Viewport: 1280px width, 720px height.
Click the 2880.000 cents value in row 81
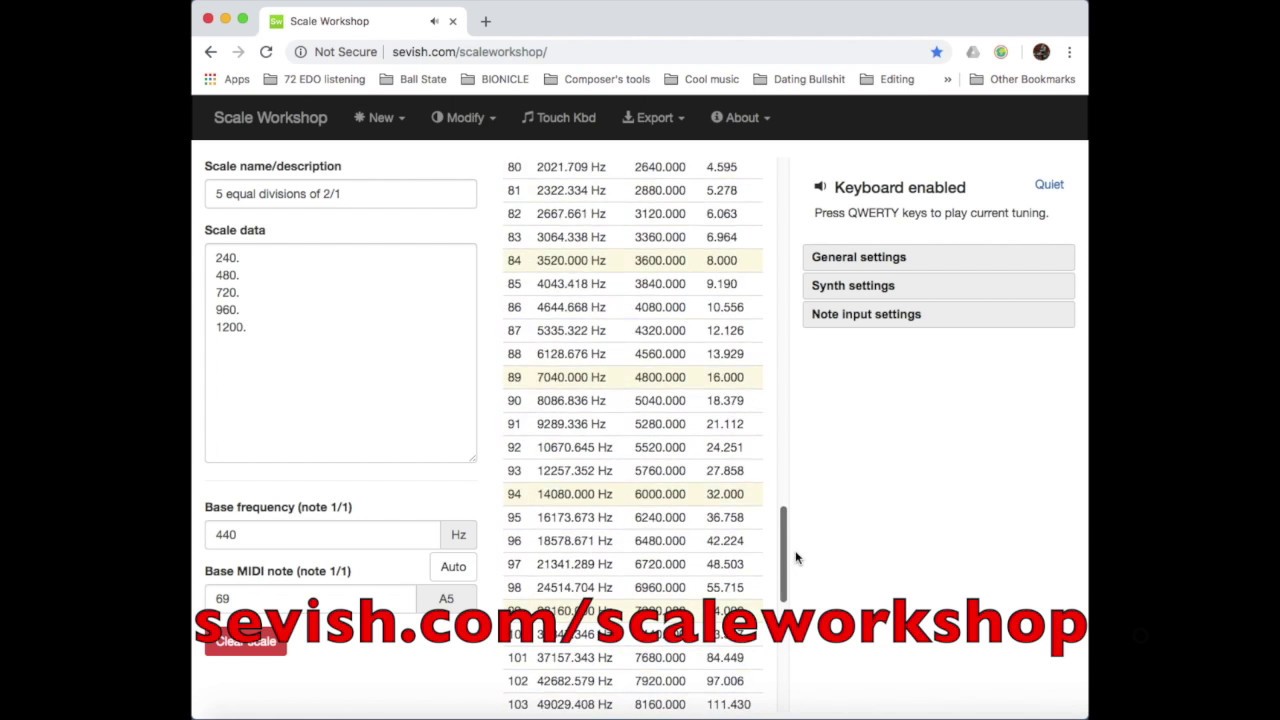pos(660,190)
